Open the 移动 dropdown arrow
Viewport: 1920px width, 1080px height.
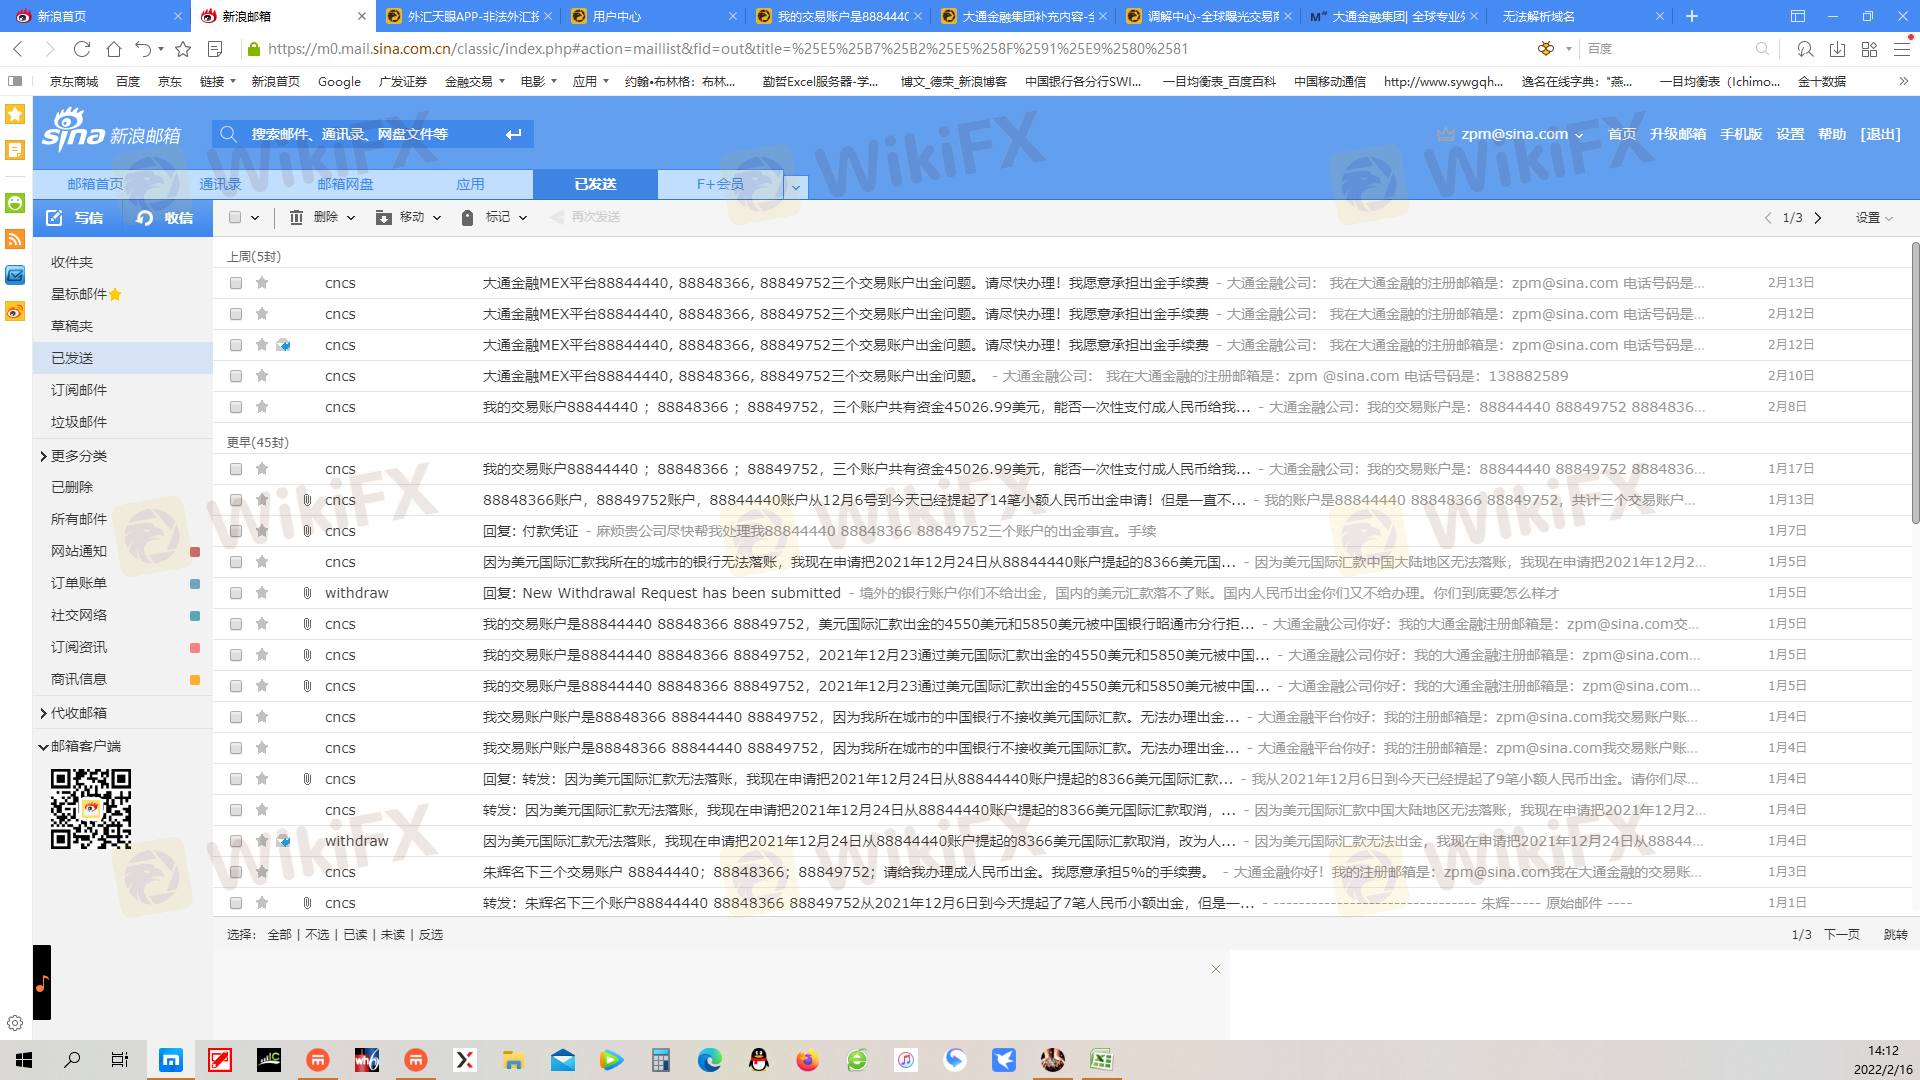(437, 218)
